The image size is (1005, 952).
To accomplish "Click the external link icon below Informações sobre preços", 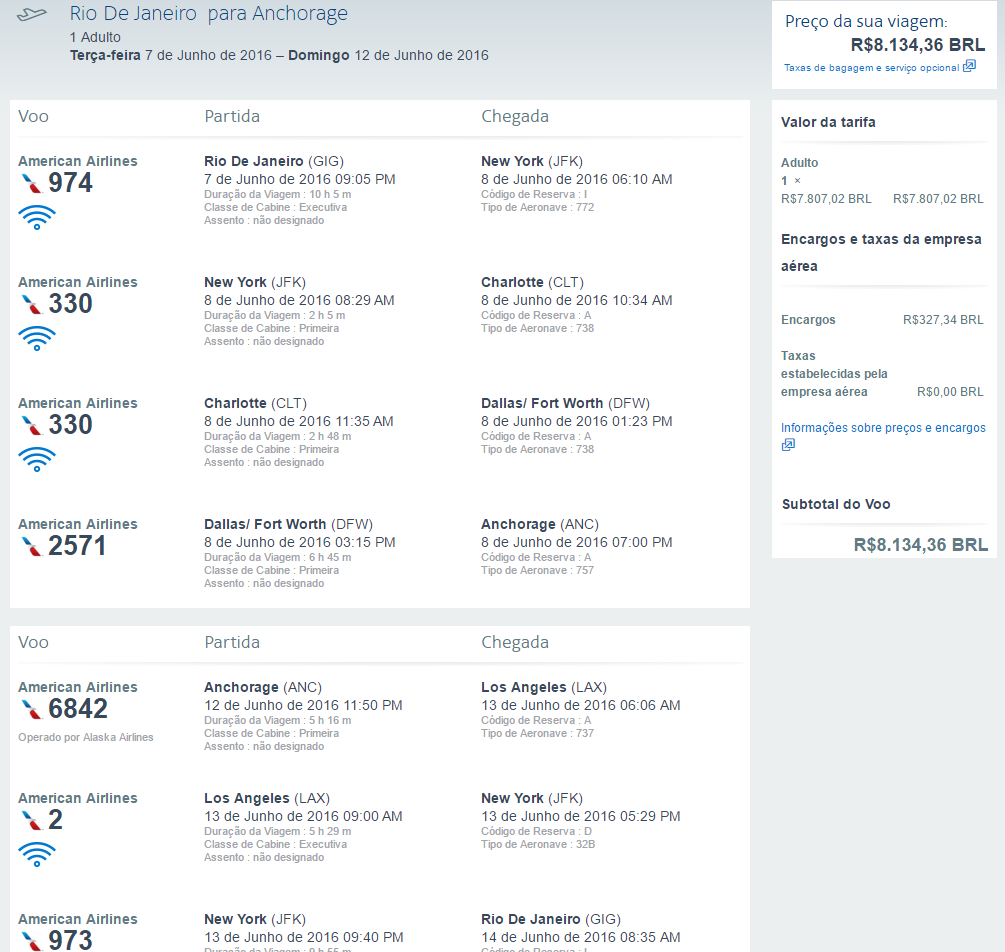I will pyautogui.click(x=788, y=445).
